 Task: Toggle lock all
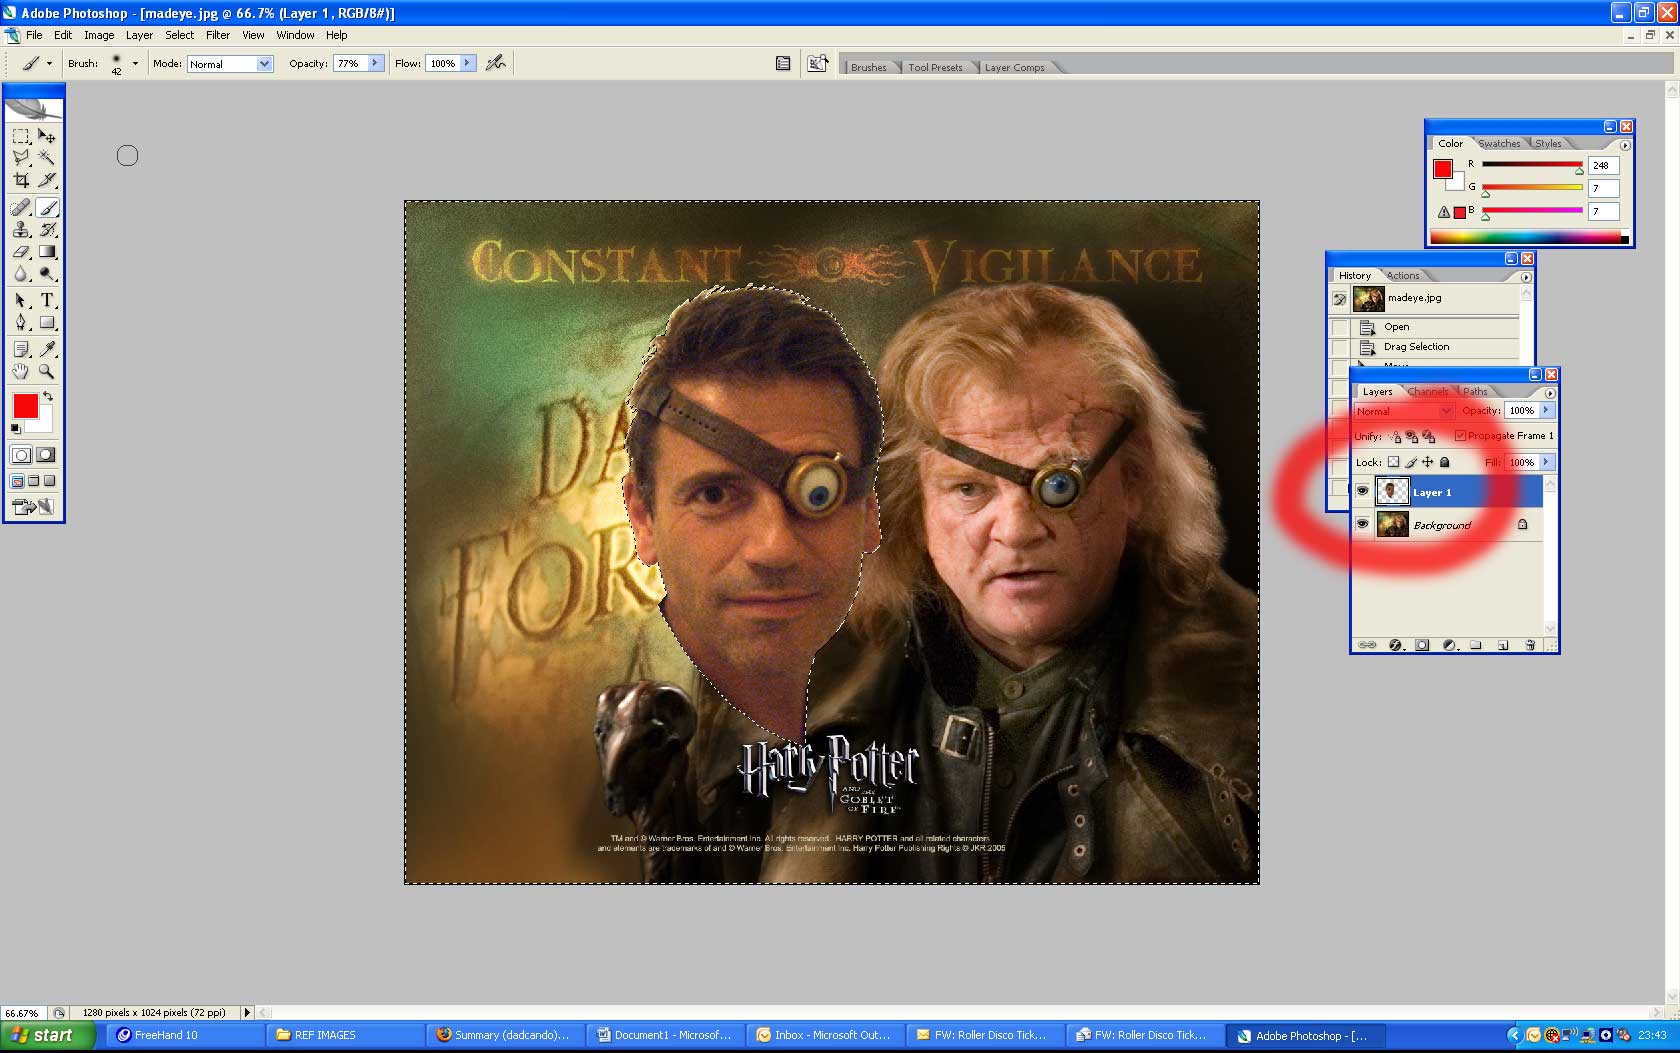pos(1444,462)
